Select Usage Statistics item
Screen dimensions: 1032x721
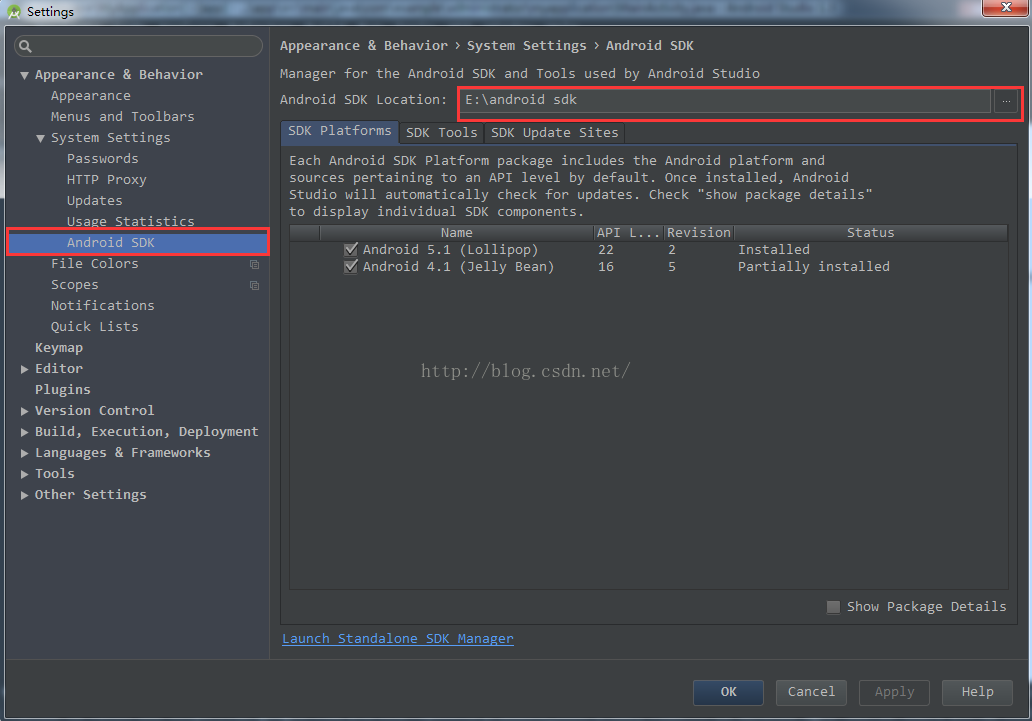[x=130, y=221]
